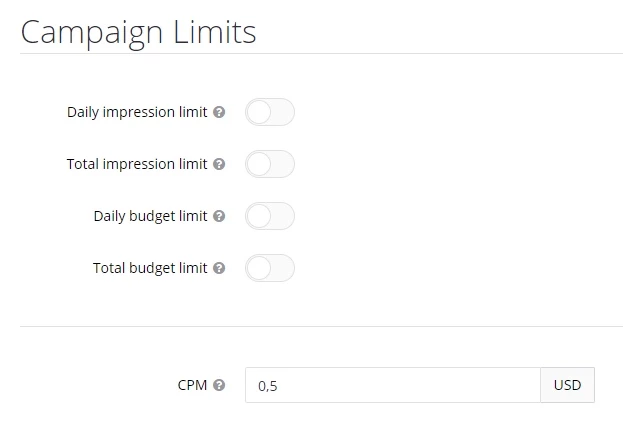This screenshot has width=623, height=432.
Task: Click the divider line under Campaign Limits heading
Action: 321,53
